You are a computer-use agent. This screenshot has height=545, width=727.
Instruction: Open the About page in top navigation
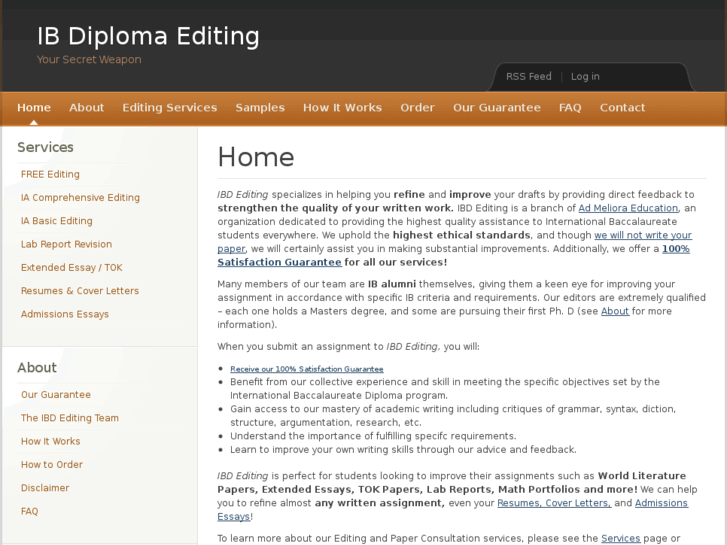(87, 108)
